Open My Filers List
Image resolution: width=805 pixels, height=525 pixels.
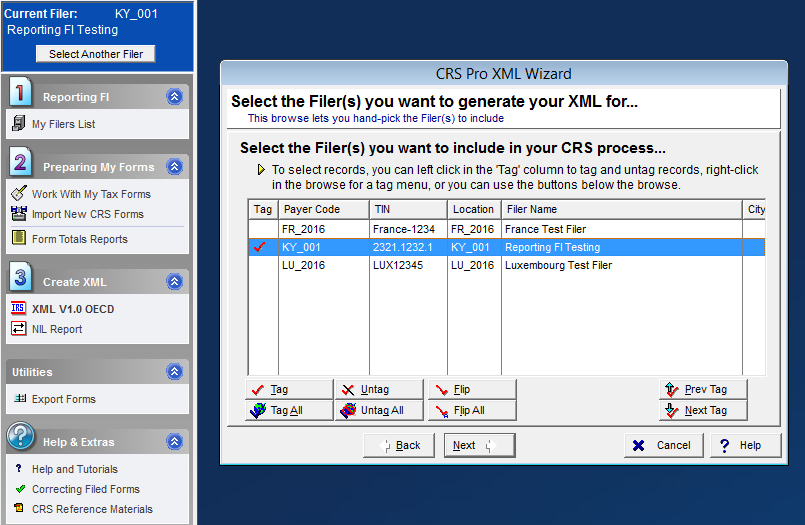pyautogui.click(x=63, y=124)
